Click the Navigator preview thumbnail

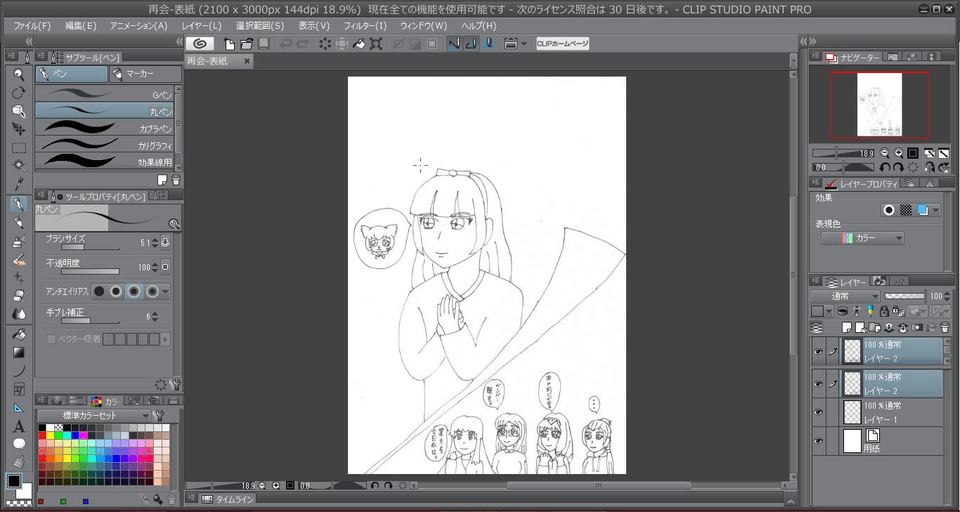click(x=879, y=105)
